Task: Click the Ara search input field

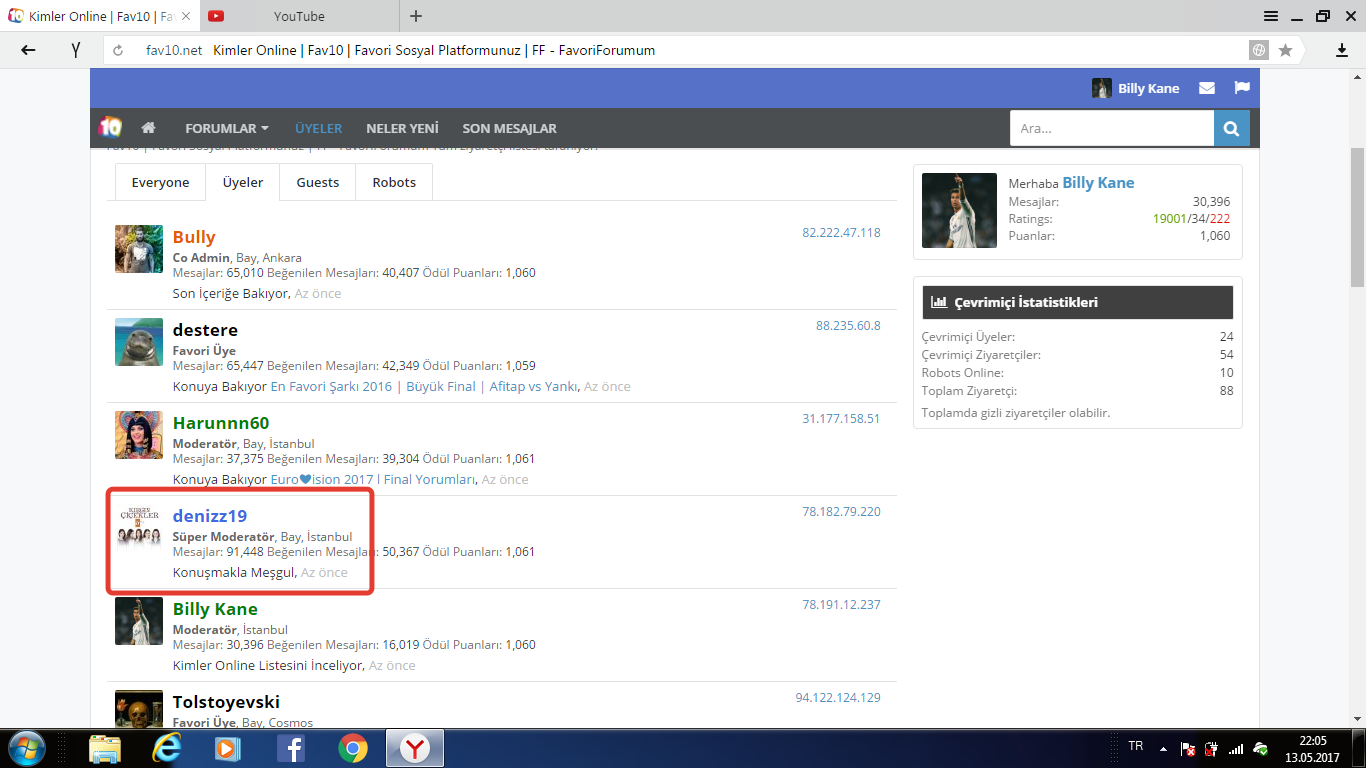Action: pos(1111,128)
